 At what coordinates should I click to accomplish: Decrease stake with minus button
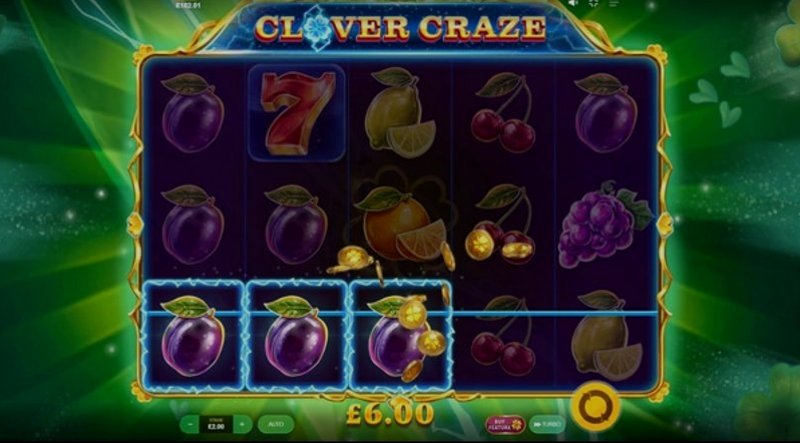[x=190, y=424]
